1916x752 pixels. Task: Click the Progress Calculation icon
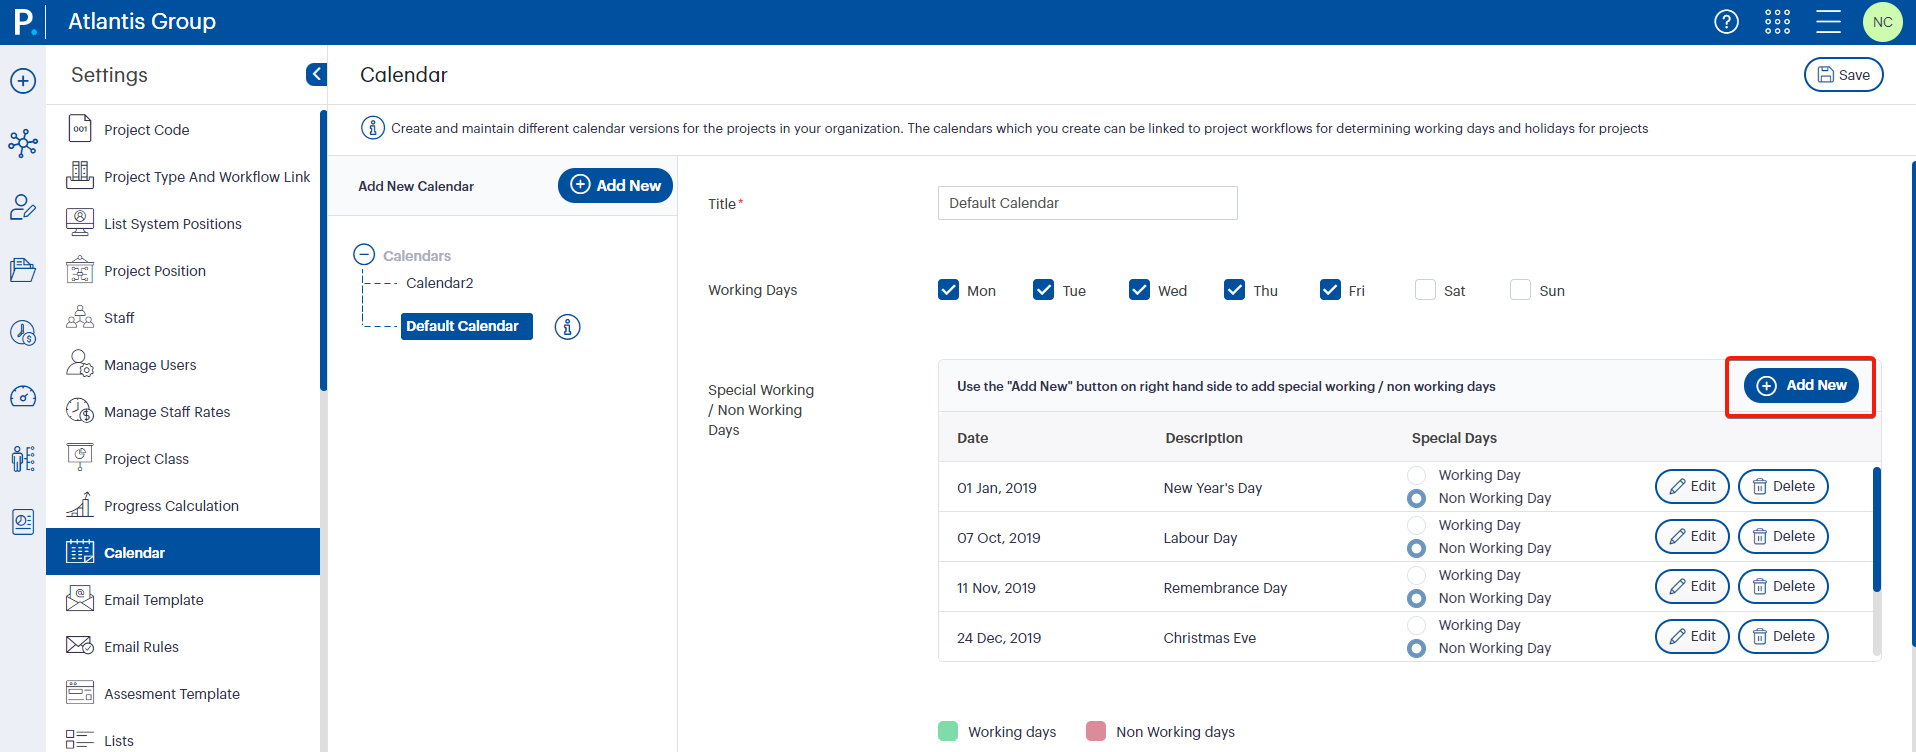point(80,505)
